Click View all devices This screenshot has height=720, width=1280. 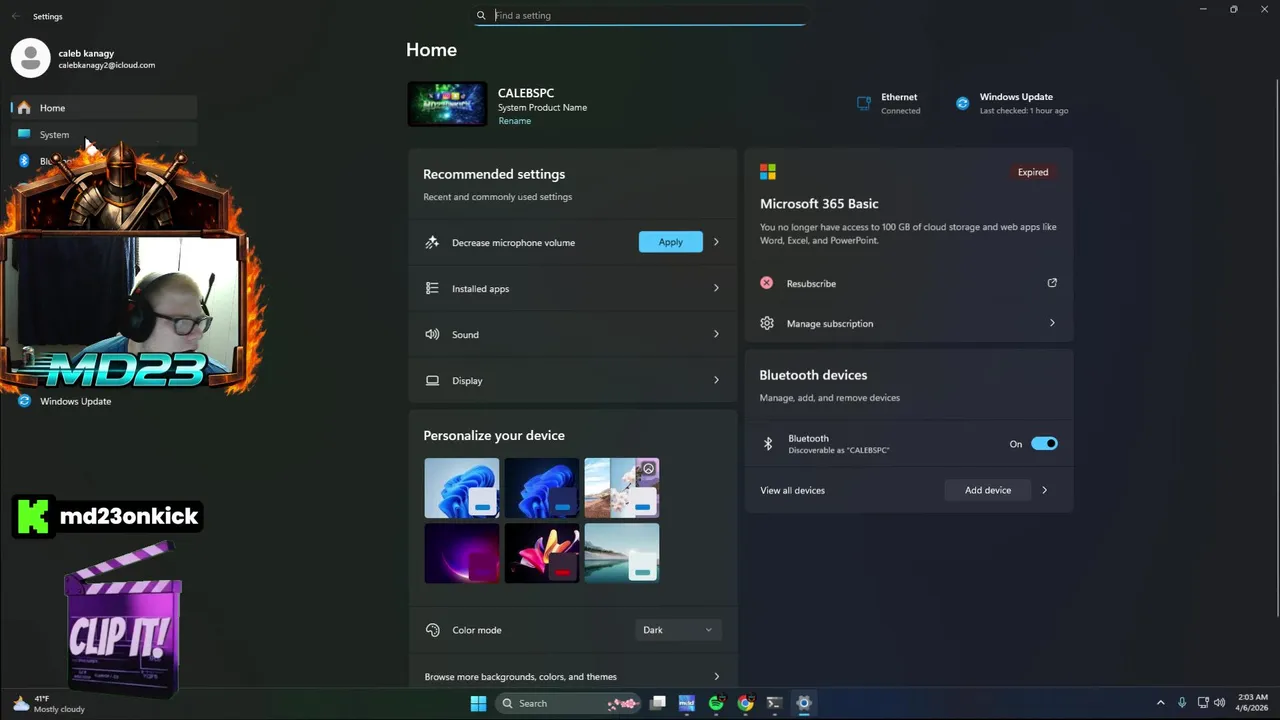tap(792, 490)
